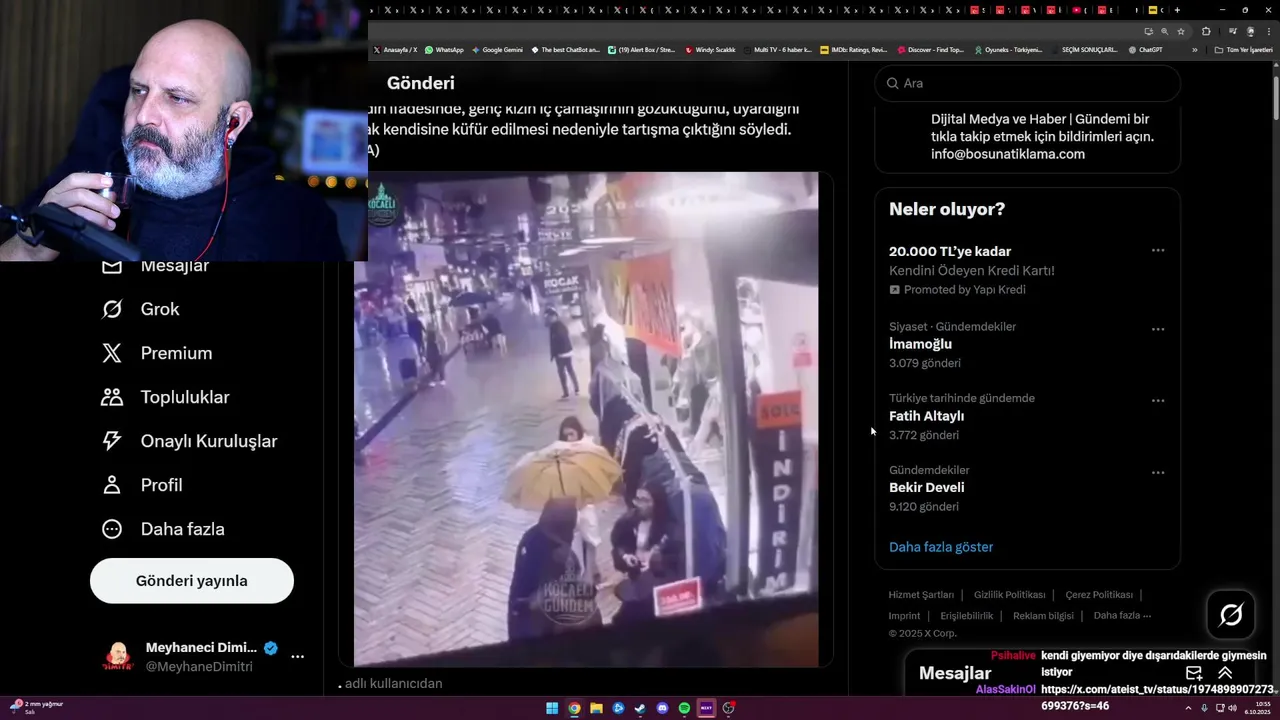Open Çerez Politikası footer link
This screenshot has width=1280, height=720.
click(x=1099, y=595)
